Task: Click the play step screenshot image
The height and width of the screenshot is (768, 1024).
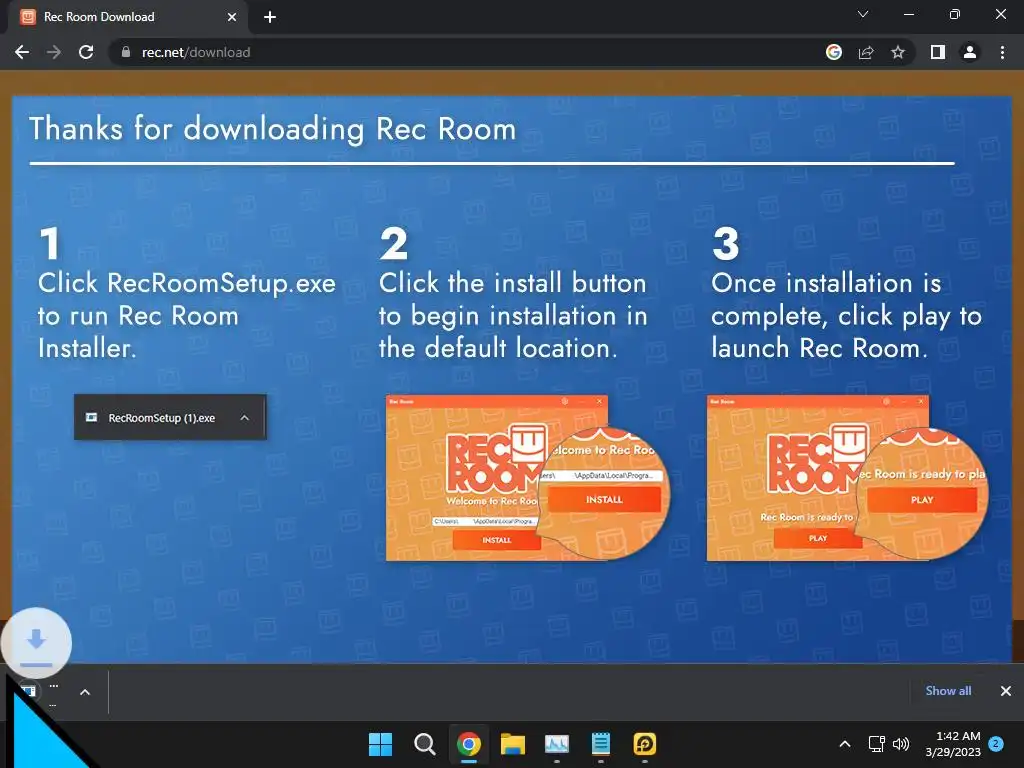Action: tap(848, 477)
